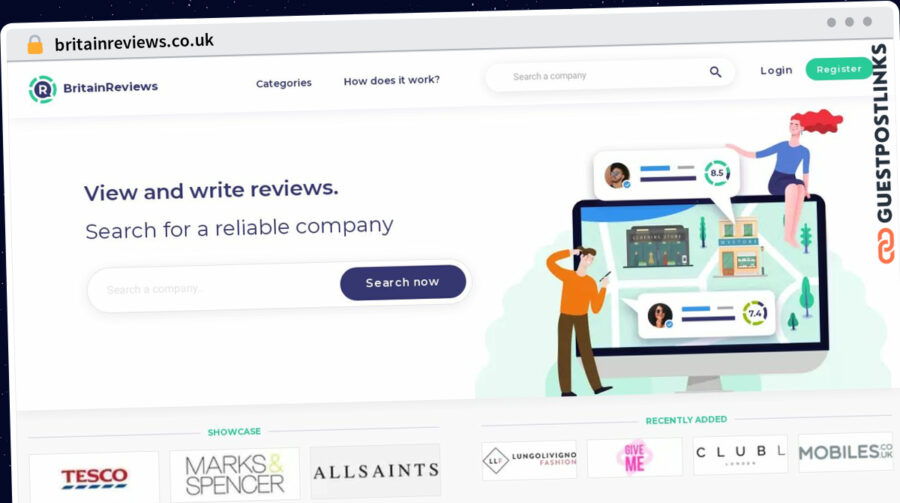Click the SHOWCASE section heading
The image size is (900, 503).
234,431
